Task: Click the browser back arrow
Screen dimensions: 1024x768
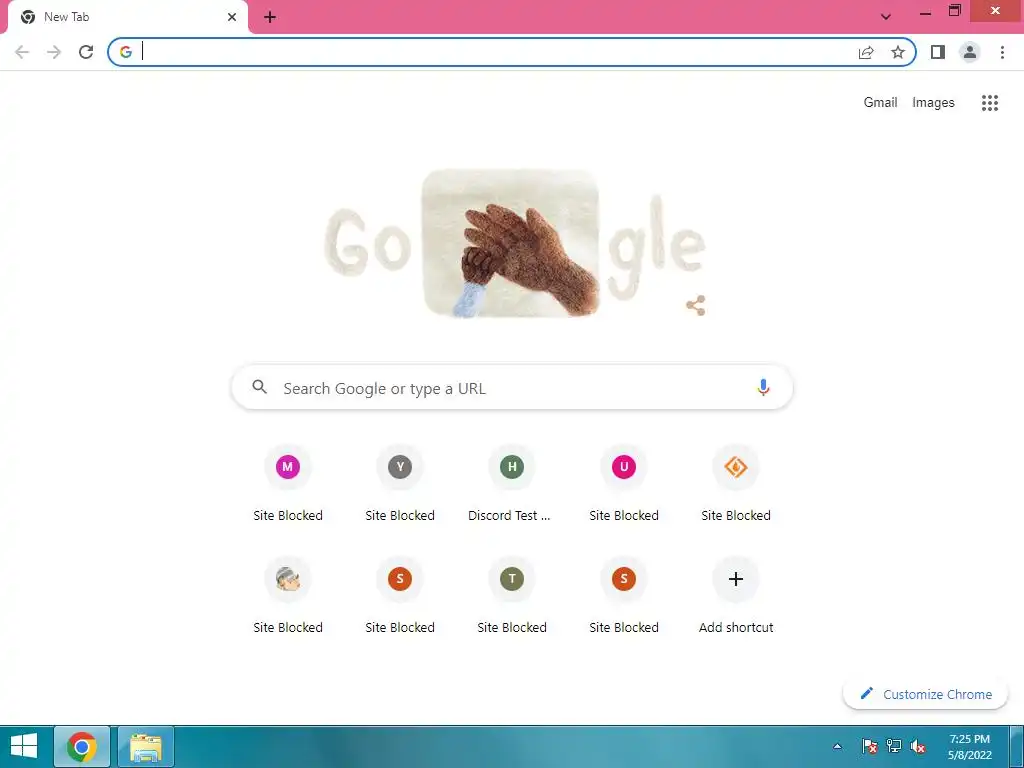Action: tap(22, 52)
